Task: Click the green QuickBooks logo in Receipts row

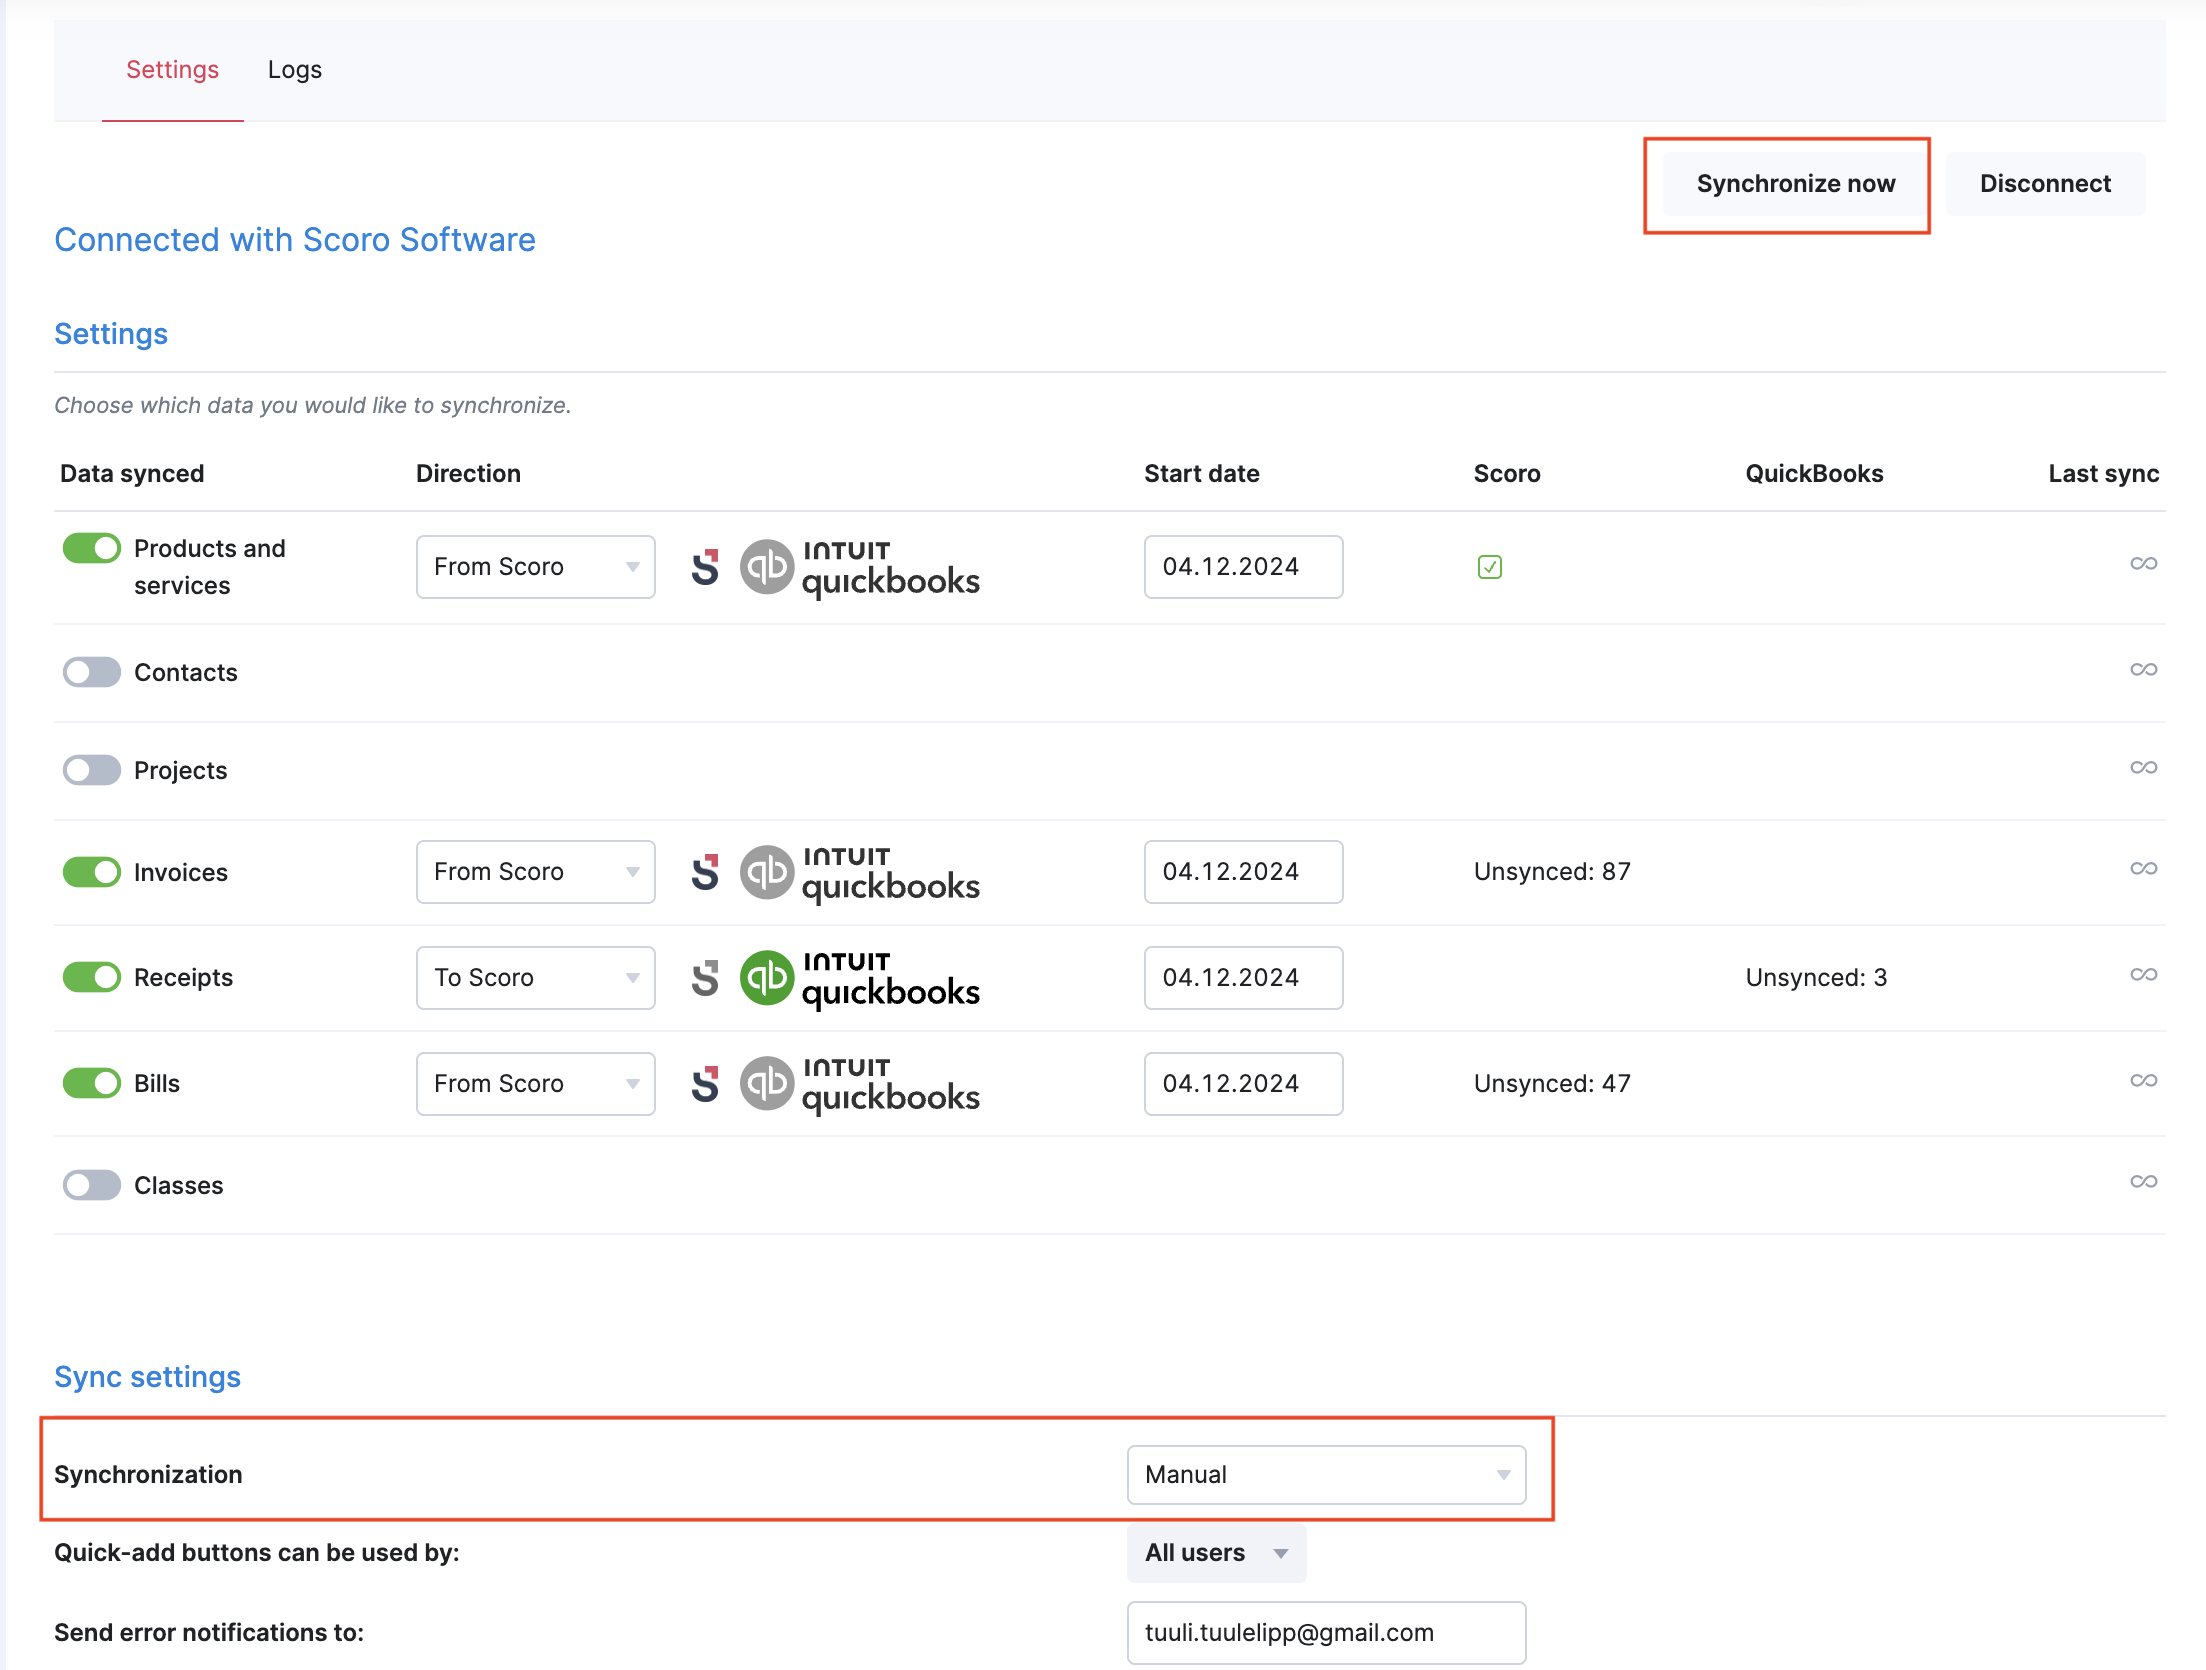Action: click(860, 979)
